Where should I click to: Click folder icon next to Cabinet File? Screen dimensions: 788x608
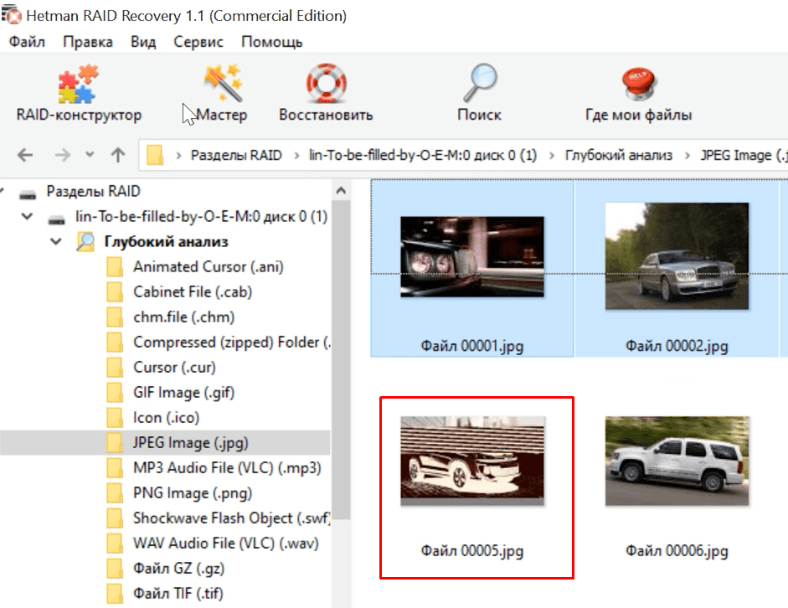(x=115, y=292)
